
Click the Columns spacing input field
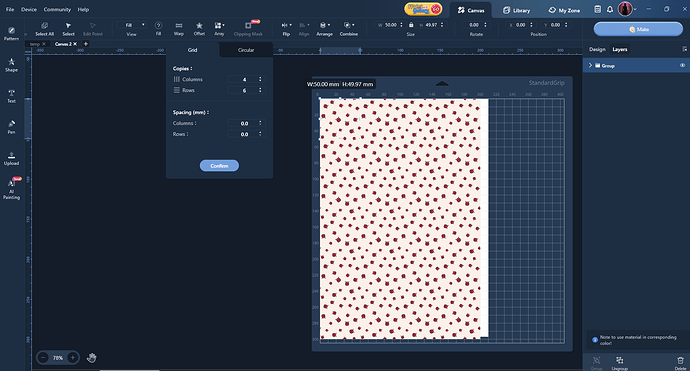coord(246,123)
